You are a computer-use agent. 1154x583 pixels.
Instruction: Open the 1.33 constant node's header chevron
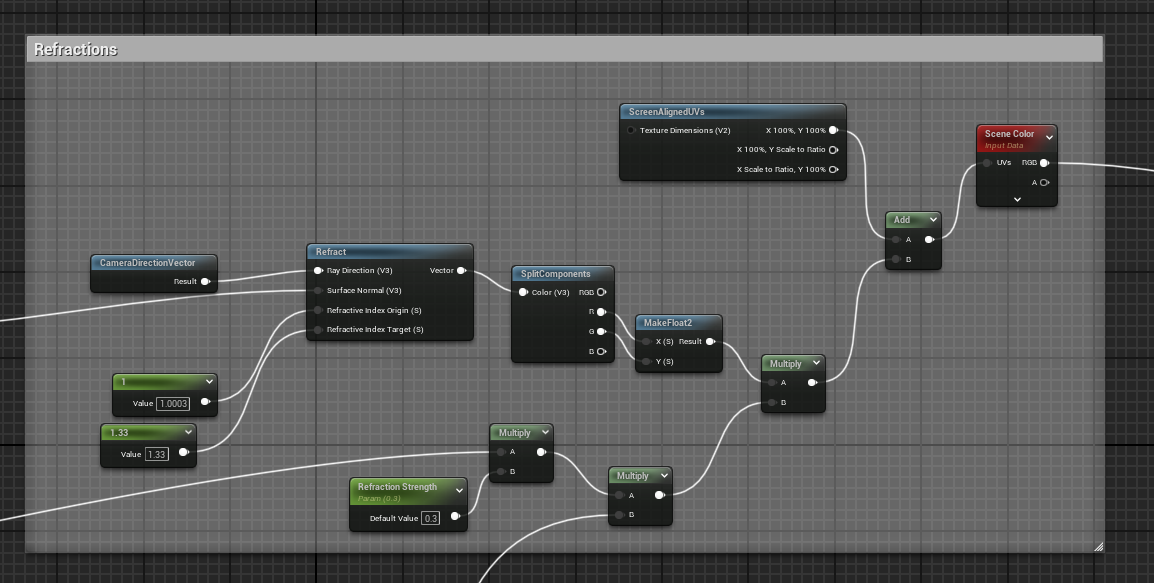point(188,432)
